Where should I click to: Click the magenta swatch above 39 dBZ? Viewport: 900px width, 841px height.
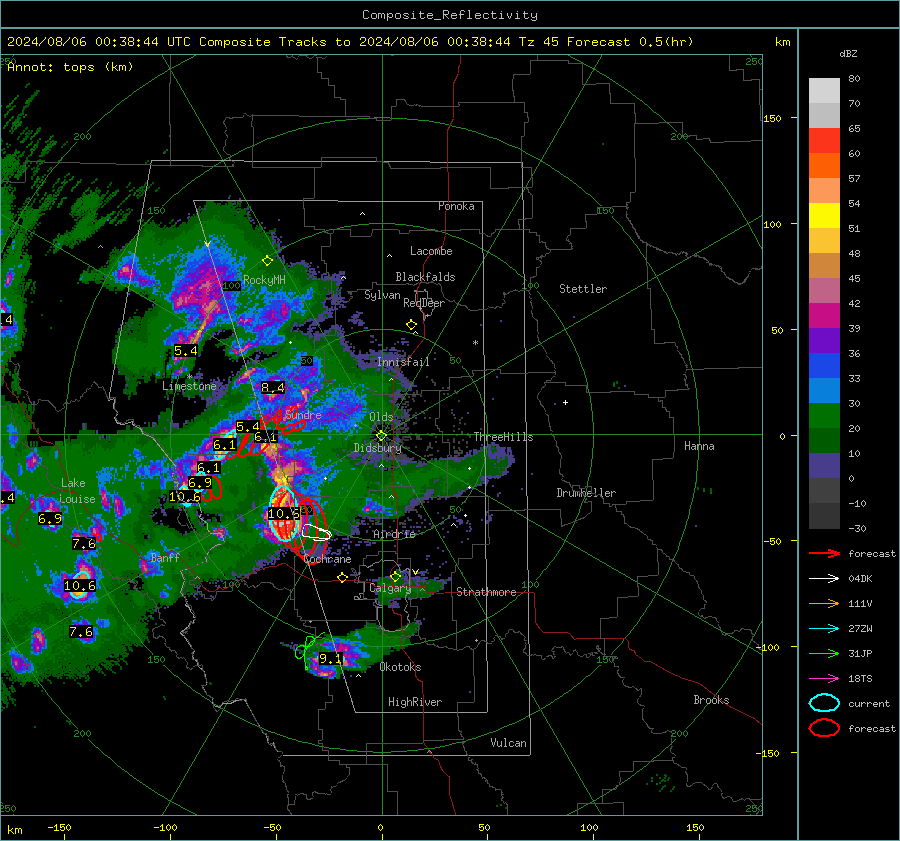[824, 316]
